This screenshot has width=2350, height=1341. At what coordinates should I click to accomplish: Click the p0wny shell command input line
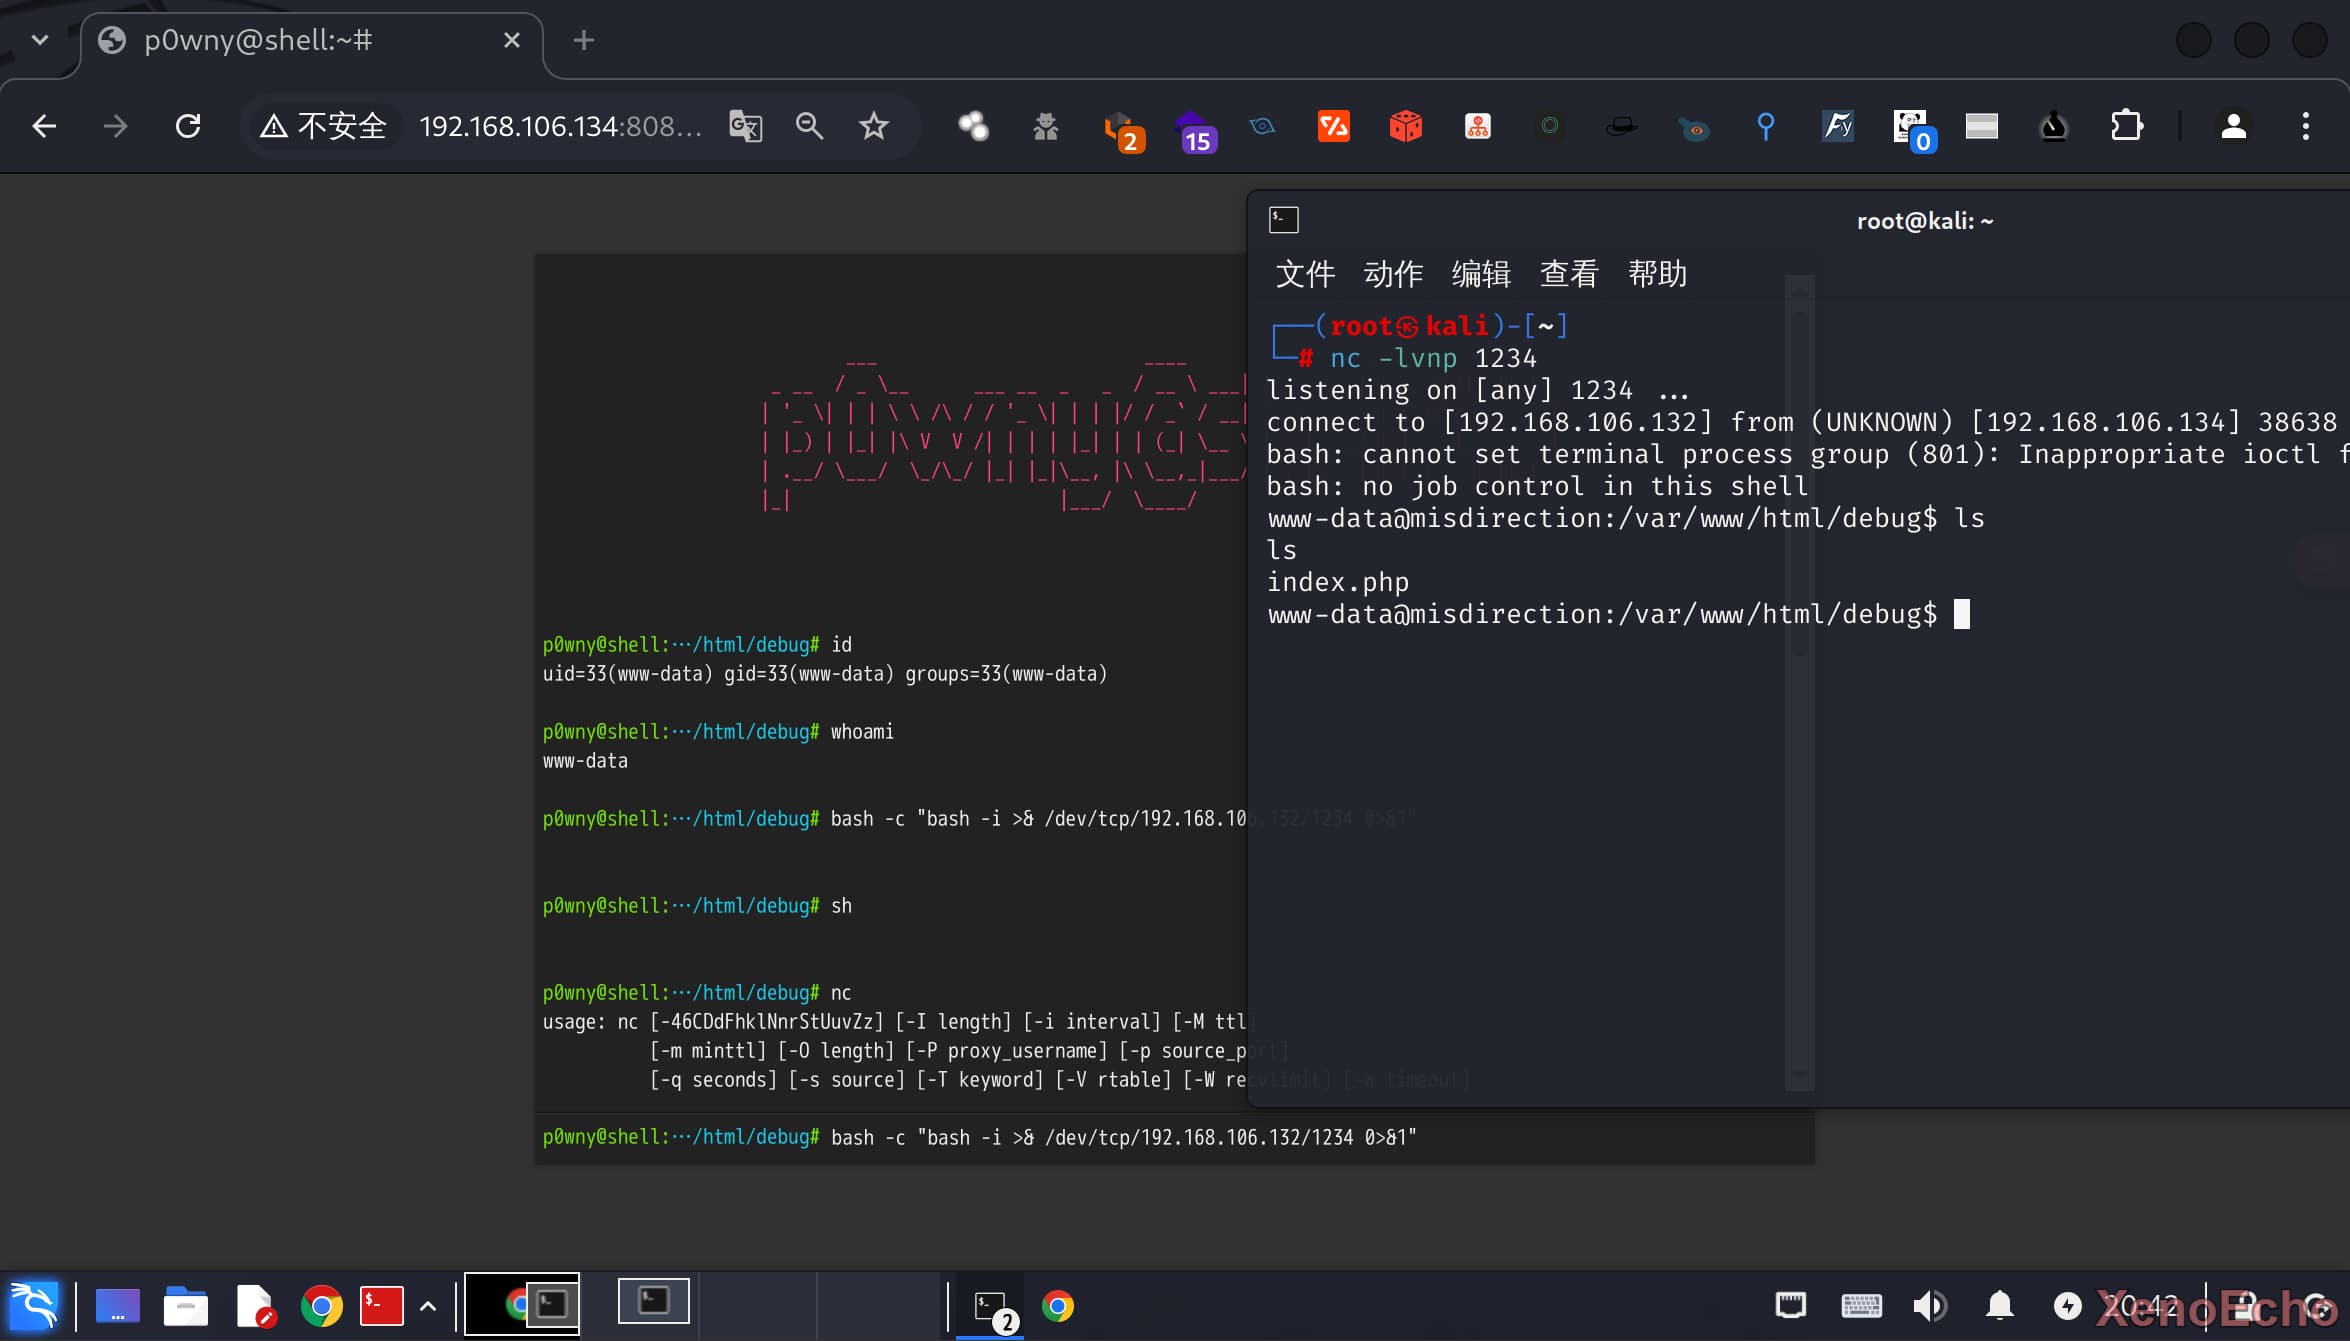[x=1120, y=1138]
